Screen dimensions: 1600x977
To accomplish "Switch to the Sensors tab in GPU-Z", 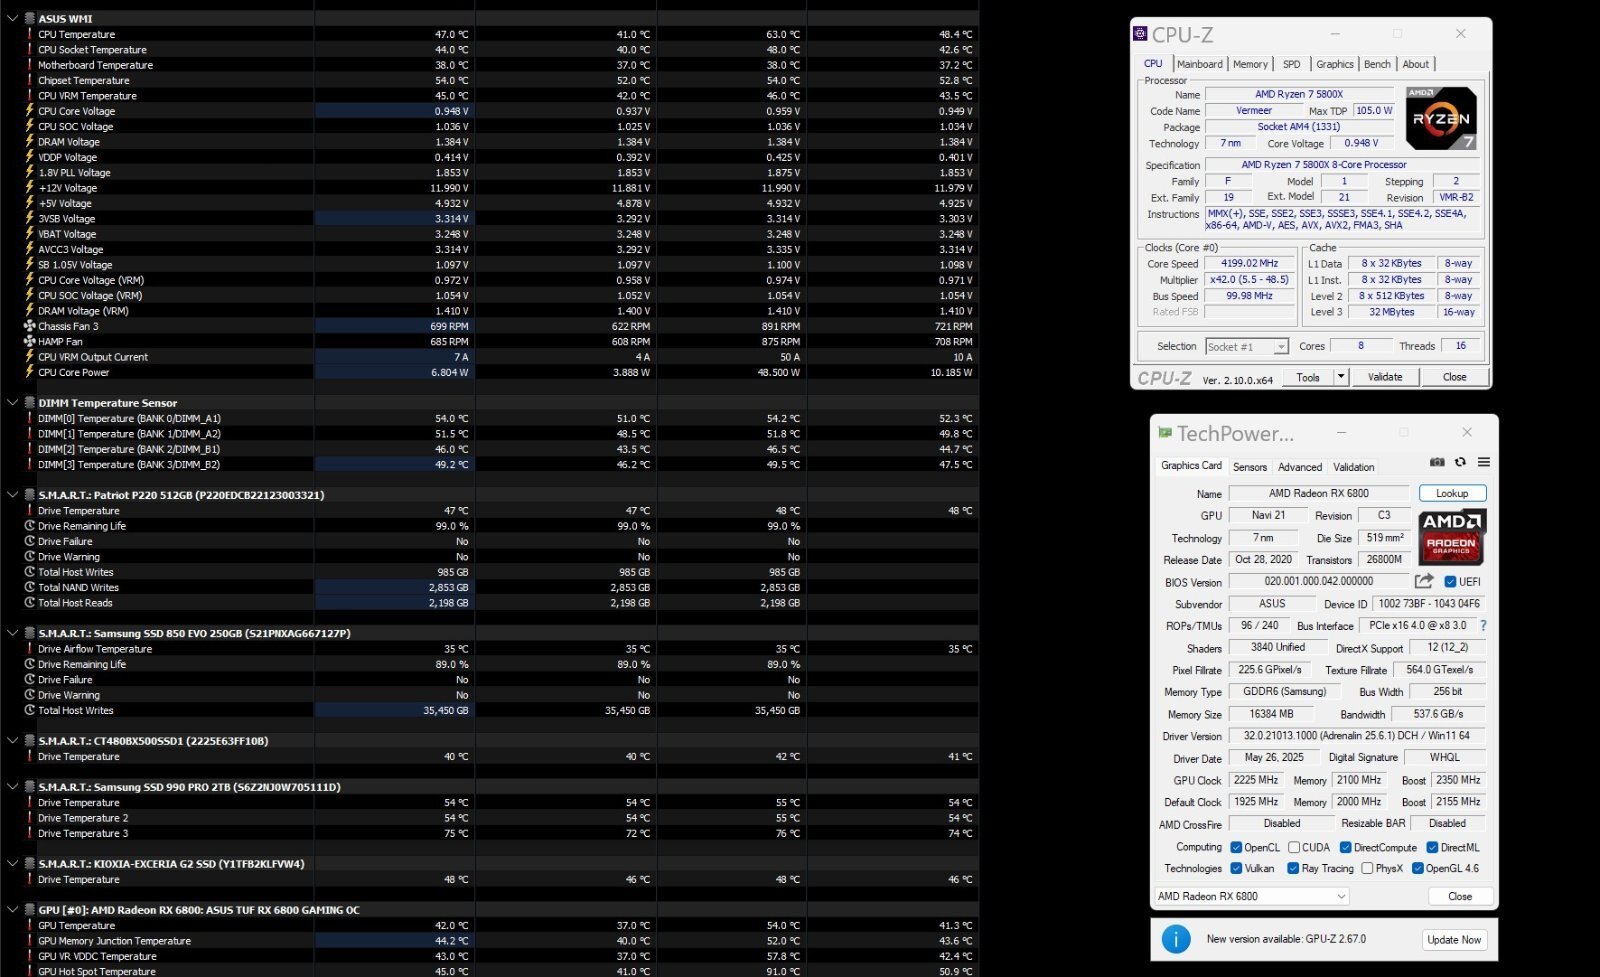I will point(1250,467).
